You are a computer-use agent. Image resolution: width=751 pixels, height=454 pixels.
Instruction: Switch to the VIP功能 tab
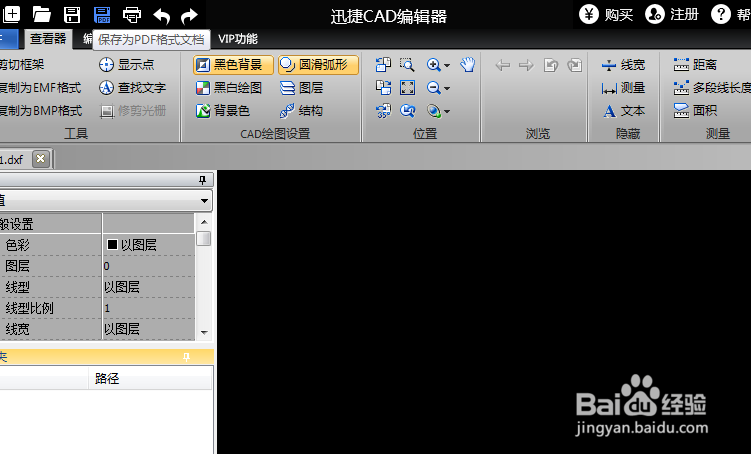[x=238, y=39]
